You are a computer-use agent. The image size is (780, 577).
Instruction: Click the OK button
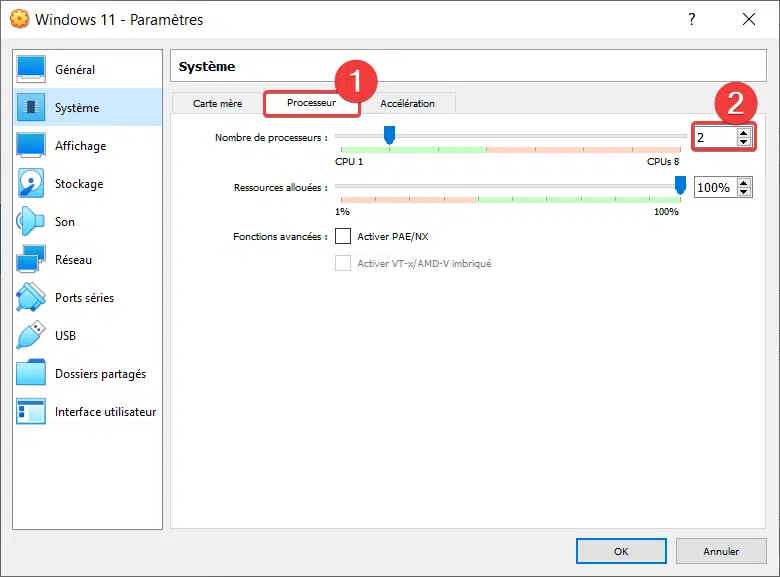pos(621,551)
